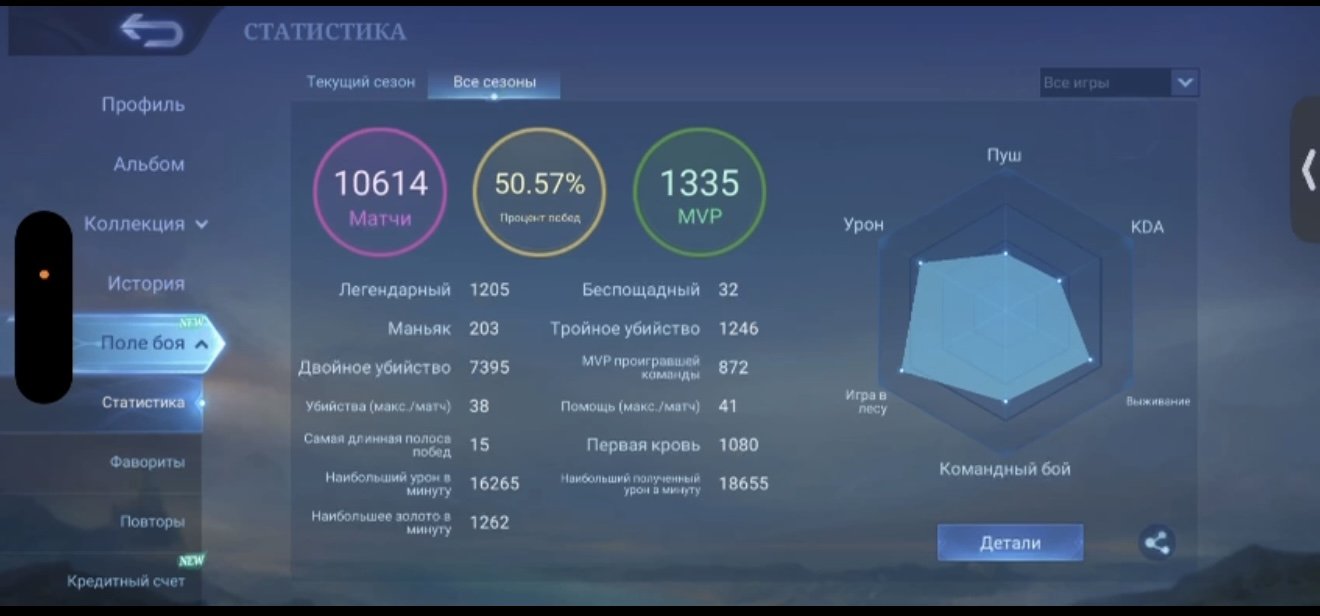Viewport: 1320px width, 616px height.
Task: Select the win rate percentage circle
Action: [x=540, y=193]
